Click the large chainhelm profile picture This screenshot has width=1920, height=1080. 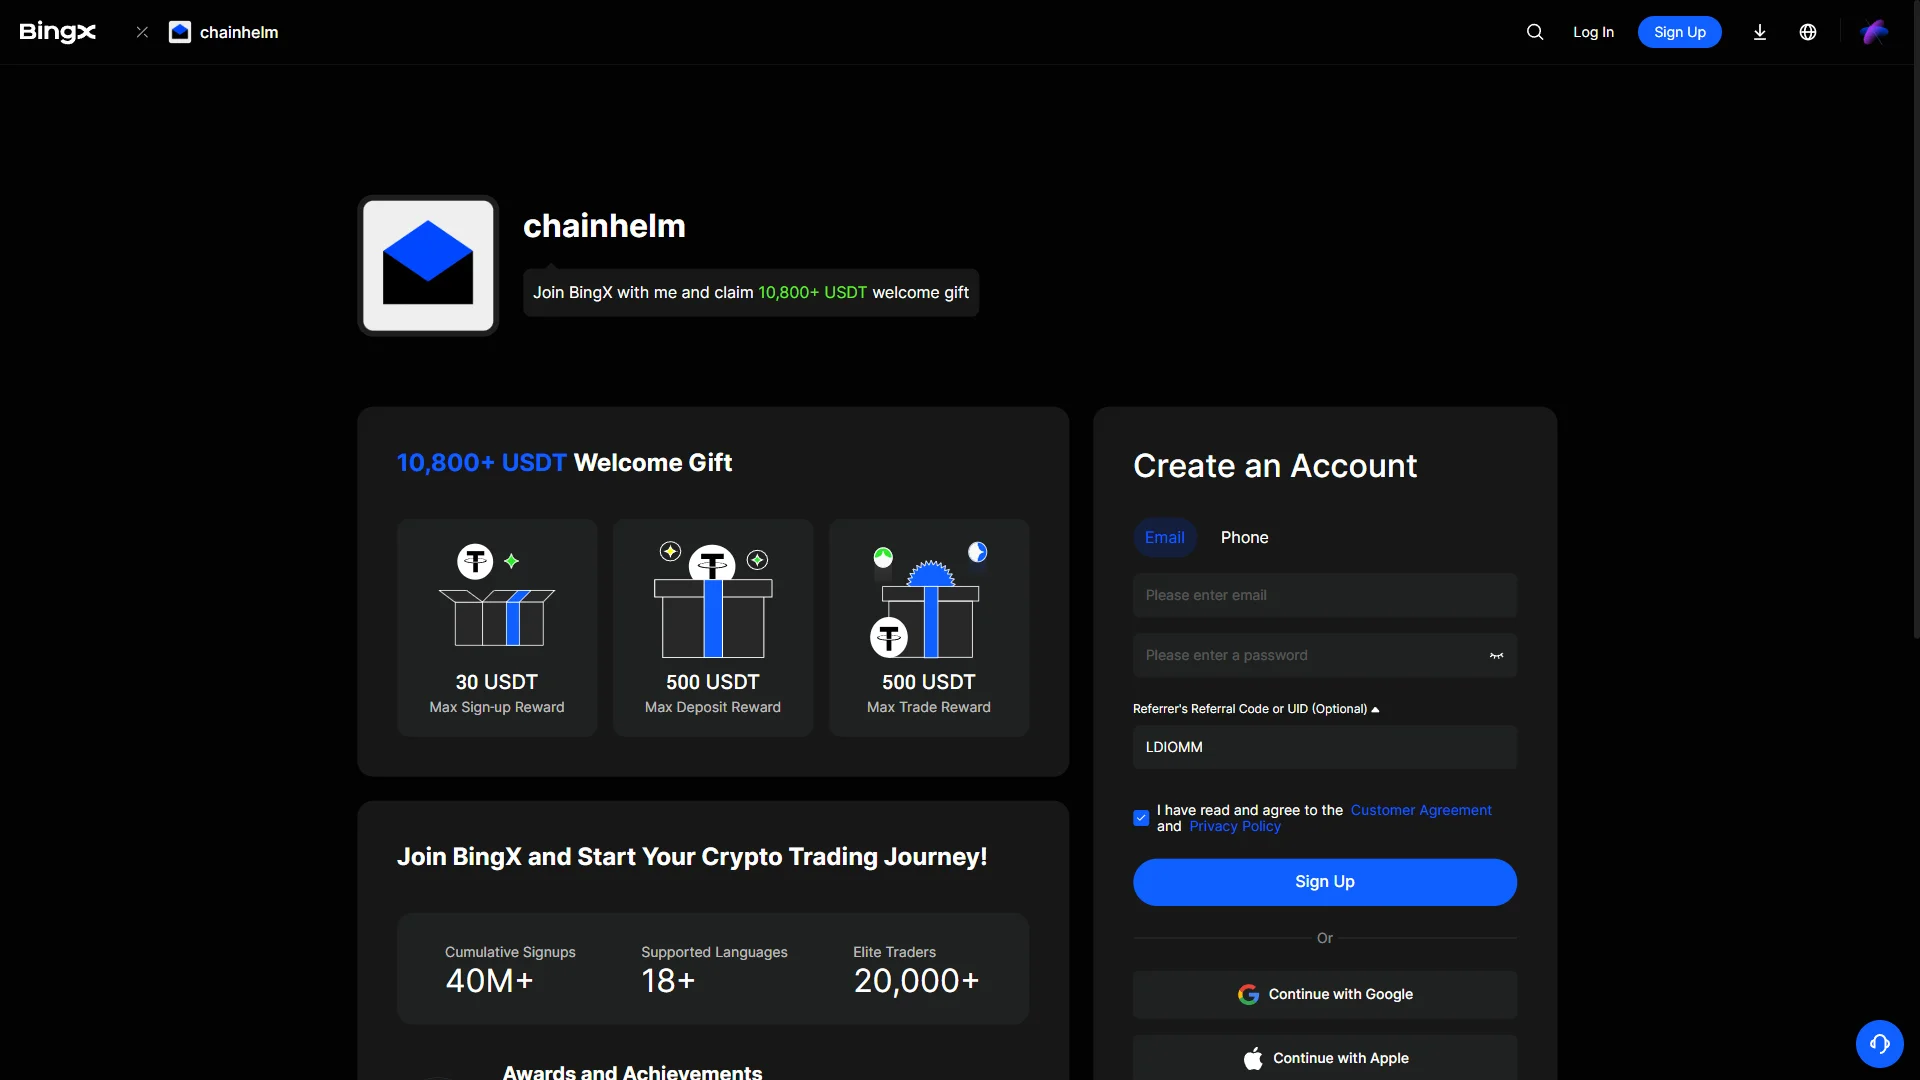[428, 266]
